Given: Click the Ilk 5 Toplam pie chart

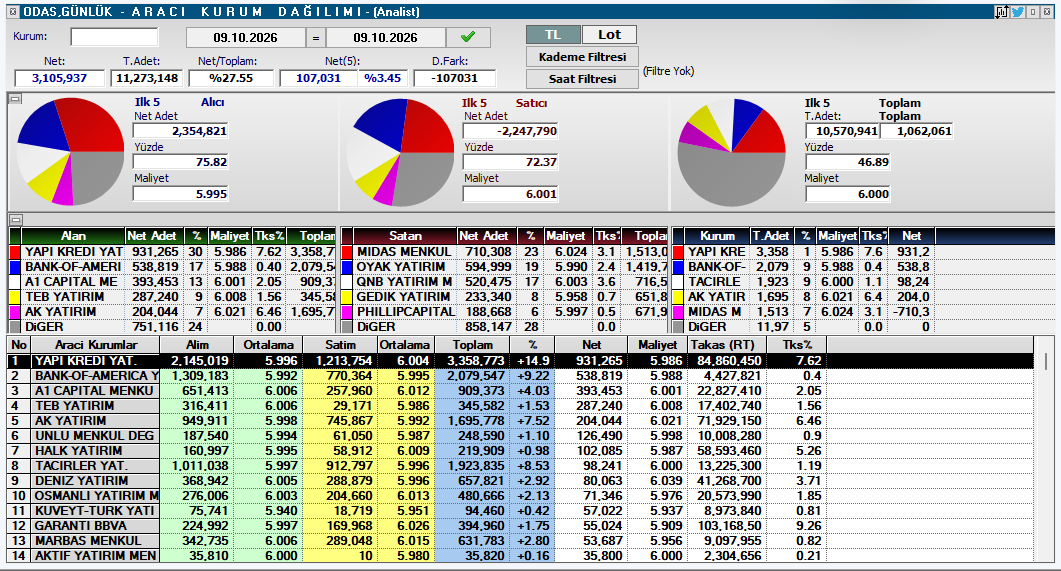Looking at the screenshot, I should 731,152.
